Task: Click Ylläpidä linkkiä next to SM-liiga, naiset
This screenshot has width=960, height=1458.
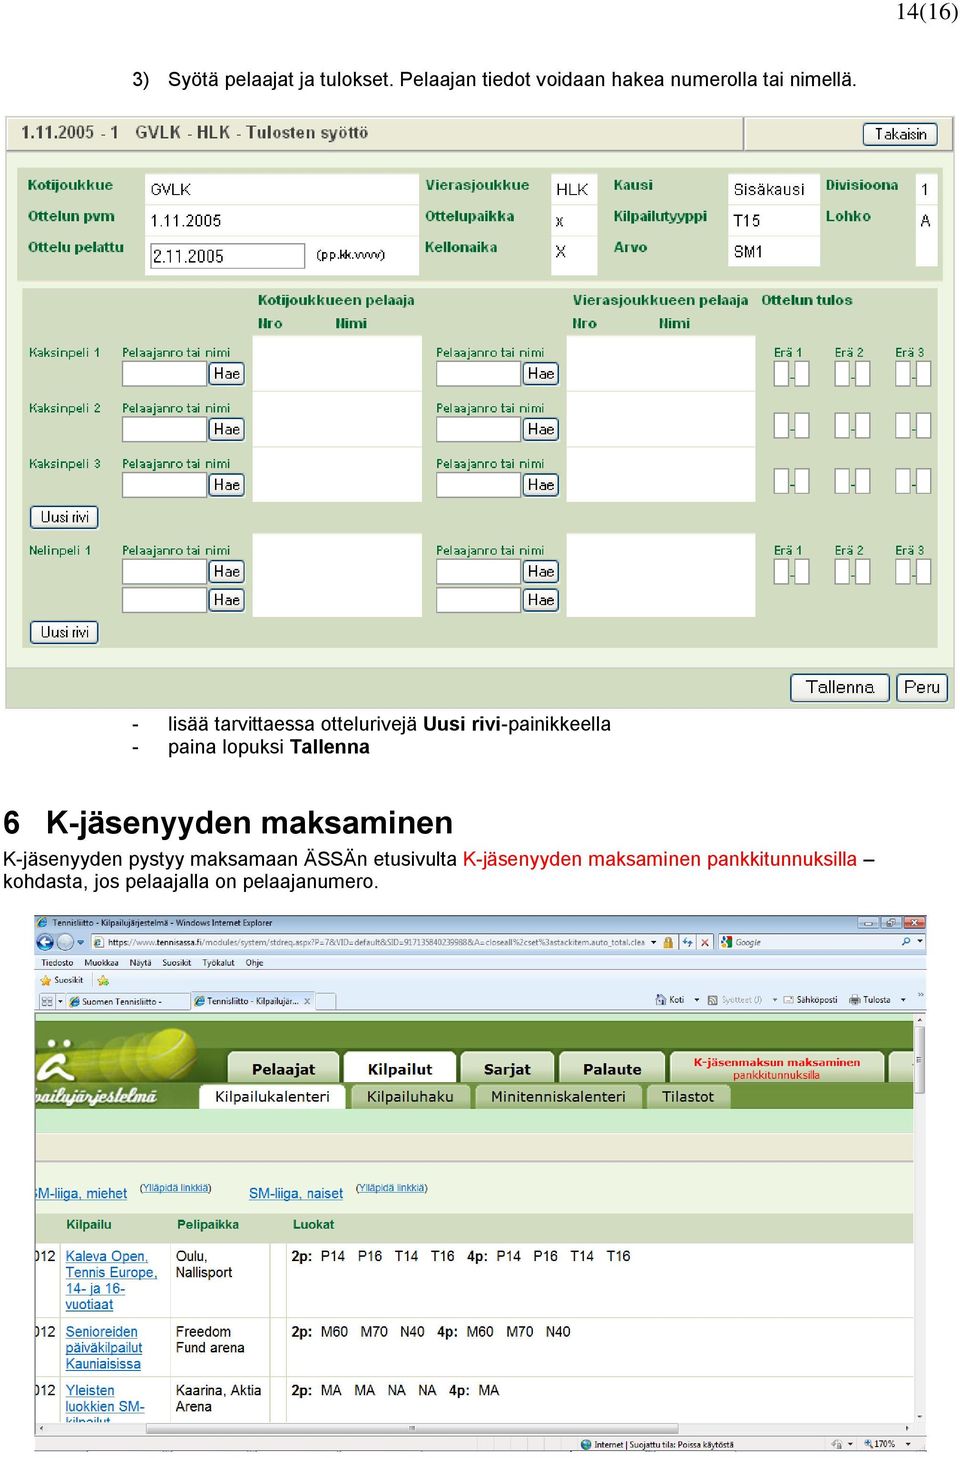Action: [392, 1188]
